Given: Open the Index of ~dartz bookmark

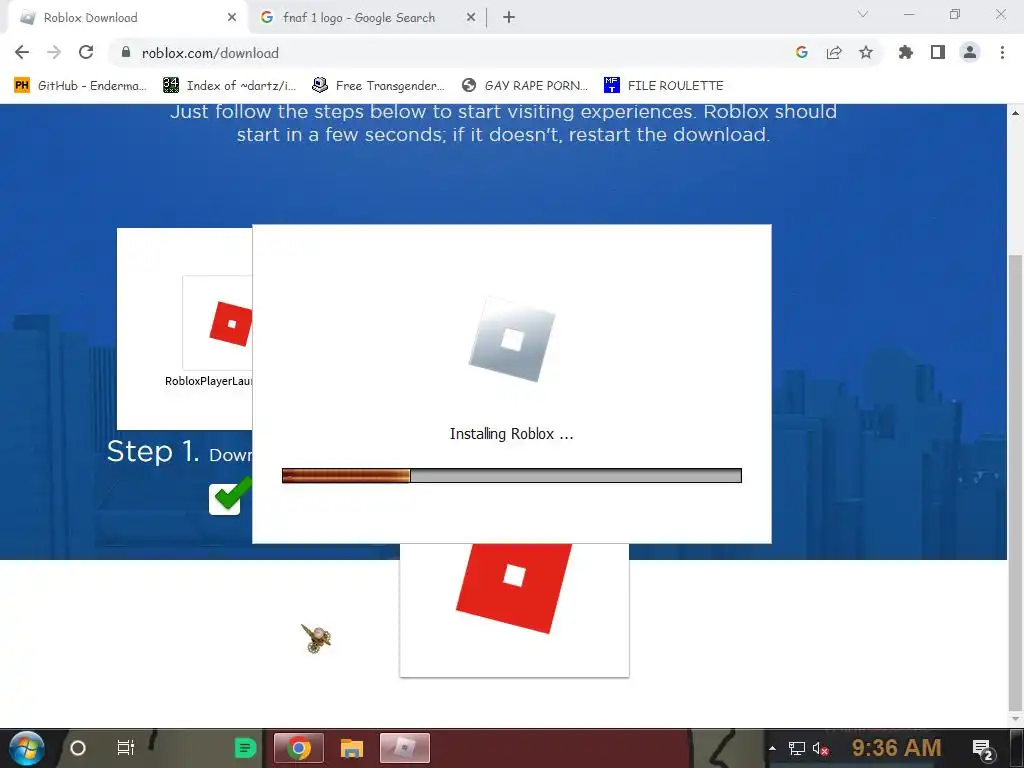Looking at the screenshot, I should point(230,86).
